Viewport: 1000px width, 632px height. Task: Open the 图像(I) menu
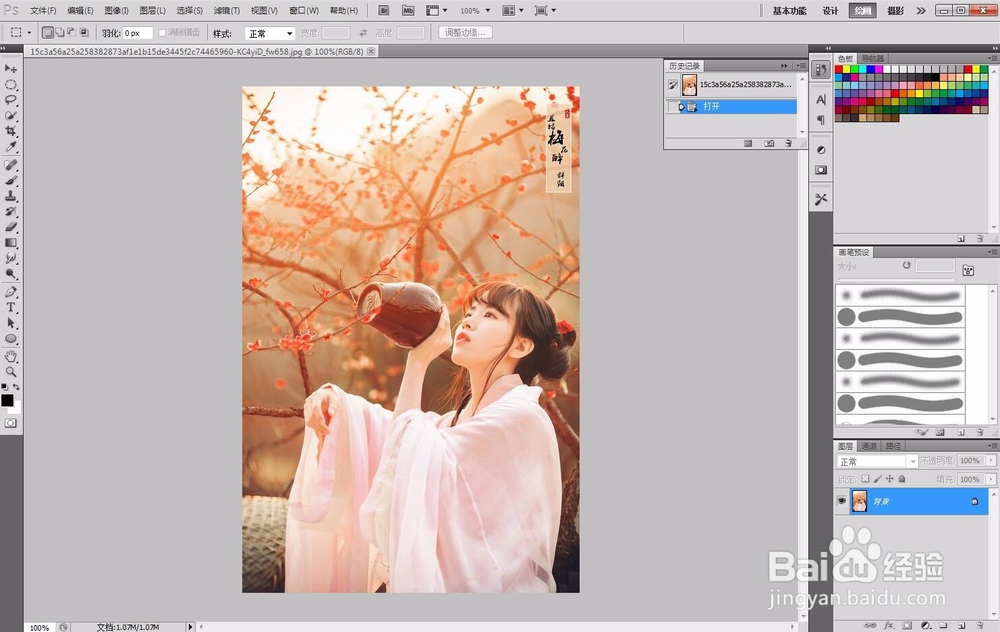pyautogui.click(x=116, y=11)
